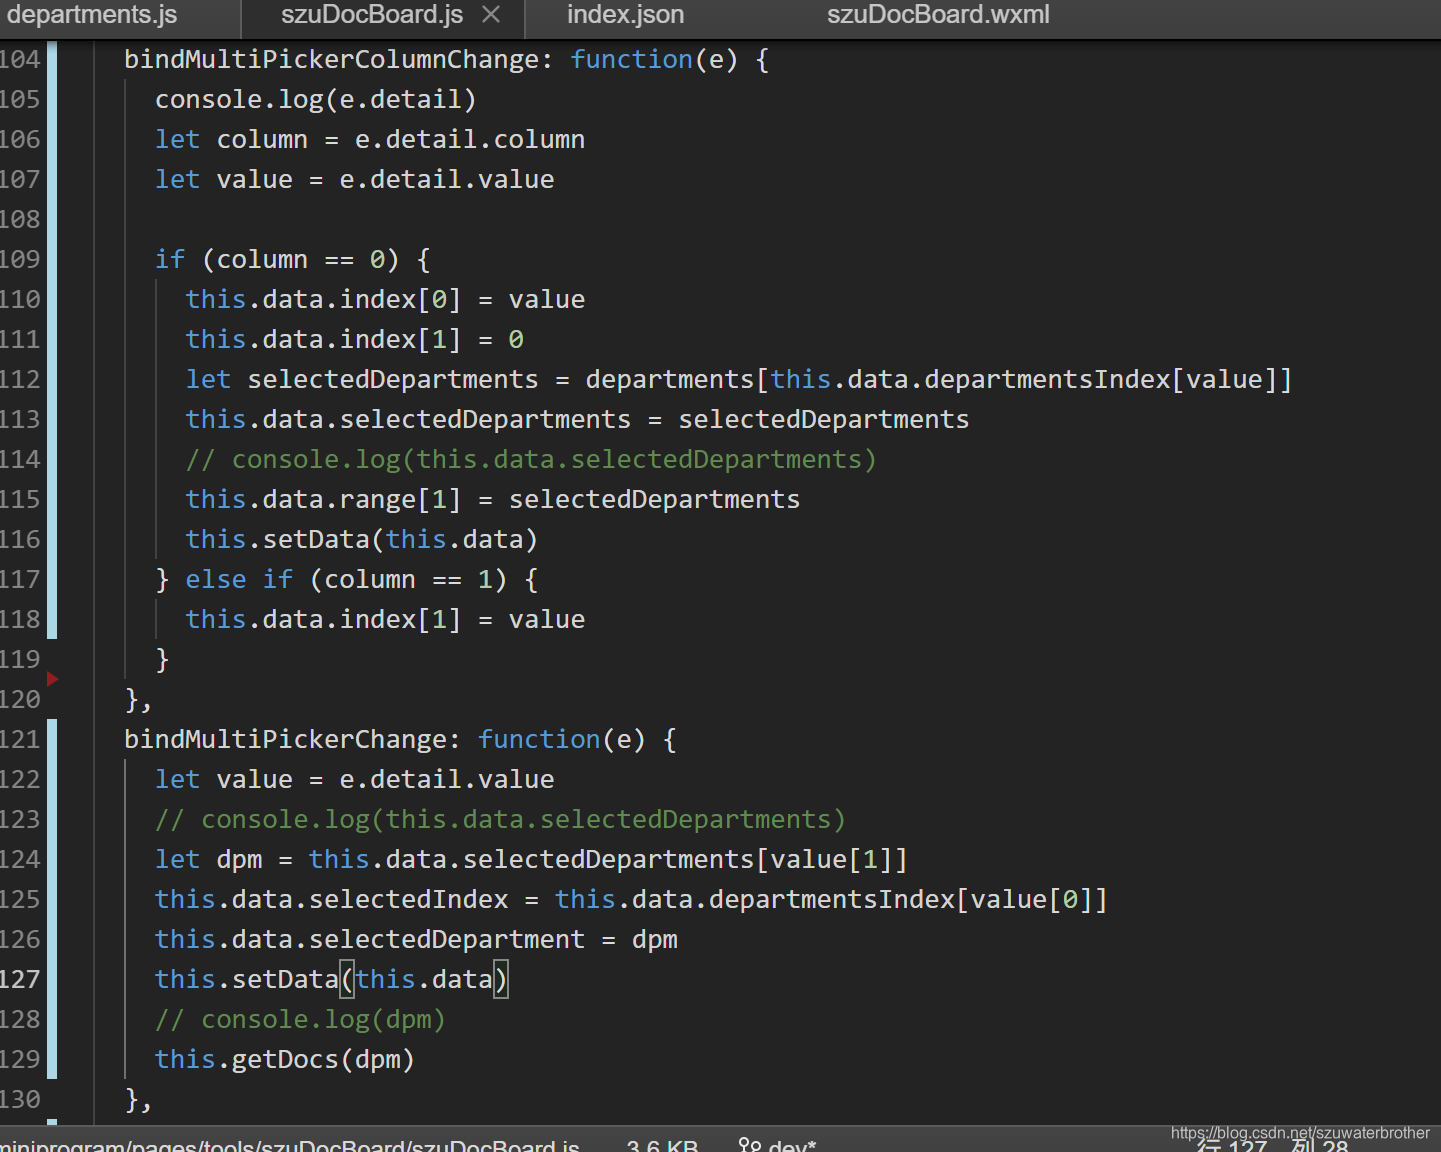Click 'this.data.index[0] = value' line
1441x1152 pixels.
tap(386, 299)
